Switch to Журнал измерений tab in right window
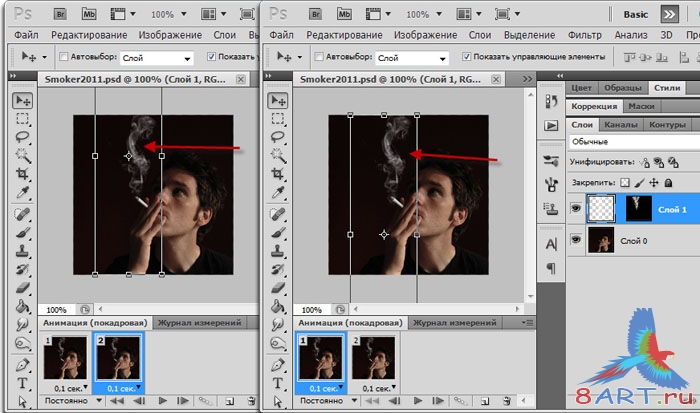The image size is (700, 413). 454,322
